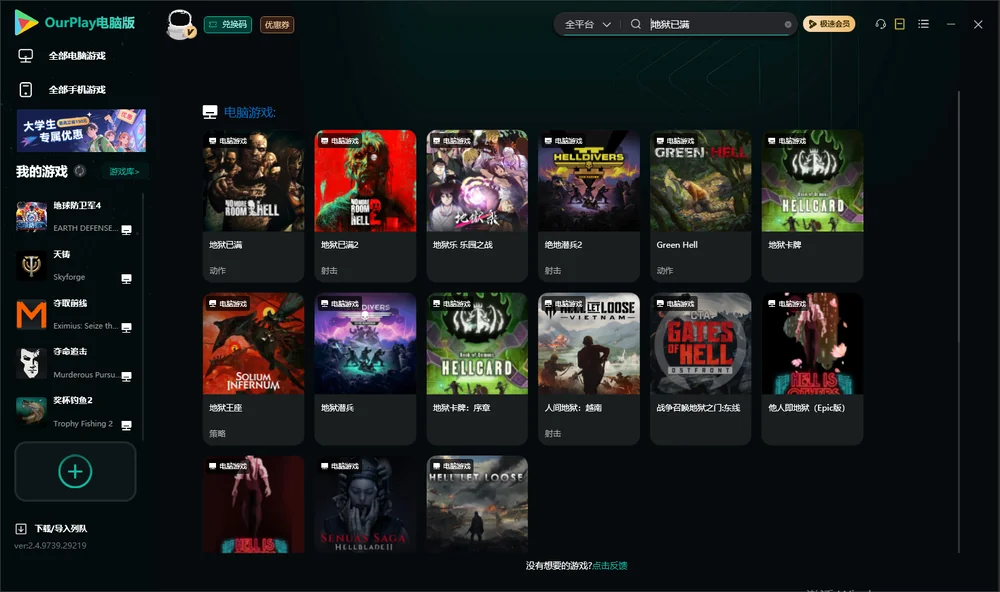
Task: Click PC icon beside Eximius
Action: pyautogui.click(x=126, y=327)
